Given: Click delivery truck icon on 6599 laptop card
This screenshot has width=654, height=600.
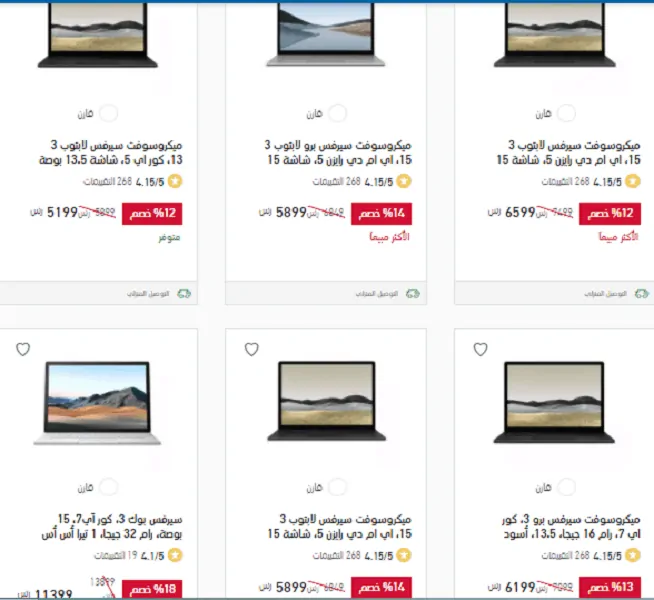Looking at the screenshot, I should [641, 294].
